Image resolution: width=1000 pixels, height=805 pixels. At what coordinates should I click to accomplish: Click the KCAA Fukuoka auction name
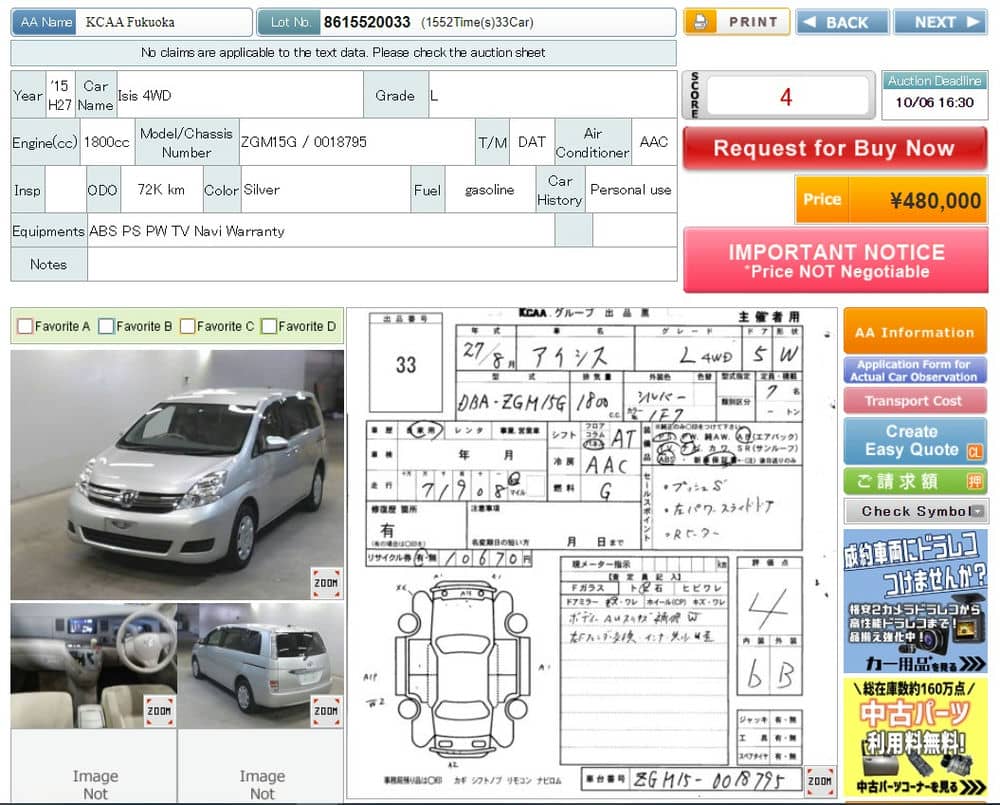(x=130, y=22)
